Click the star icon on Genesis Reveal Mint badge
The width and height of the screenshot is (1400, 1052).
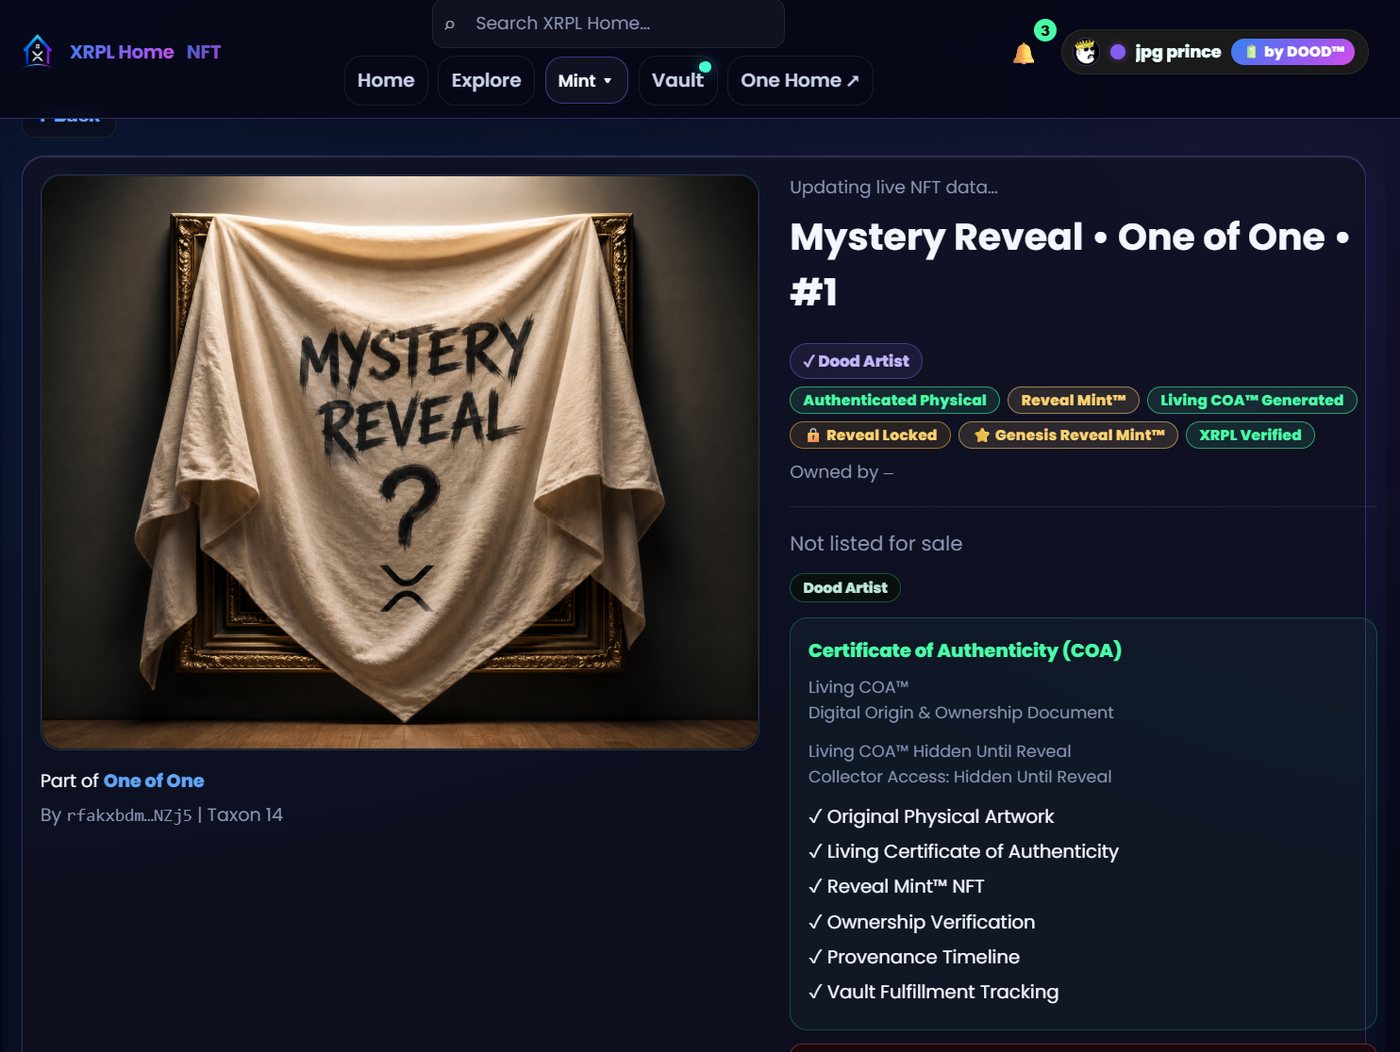(982, 435)
